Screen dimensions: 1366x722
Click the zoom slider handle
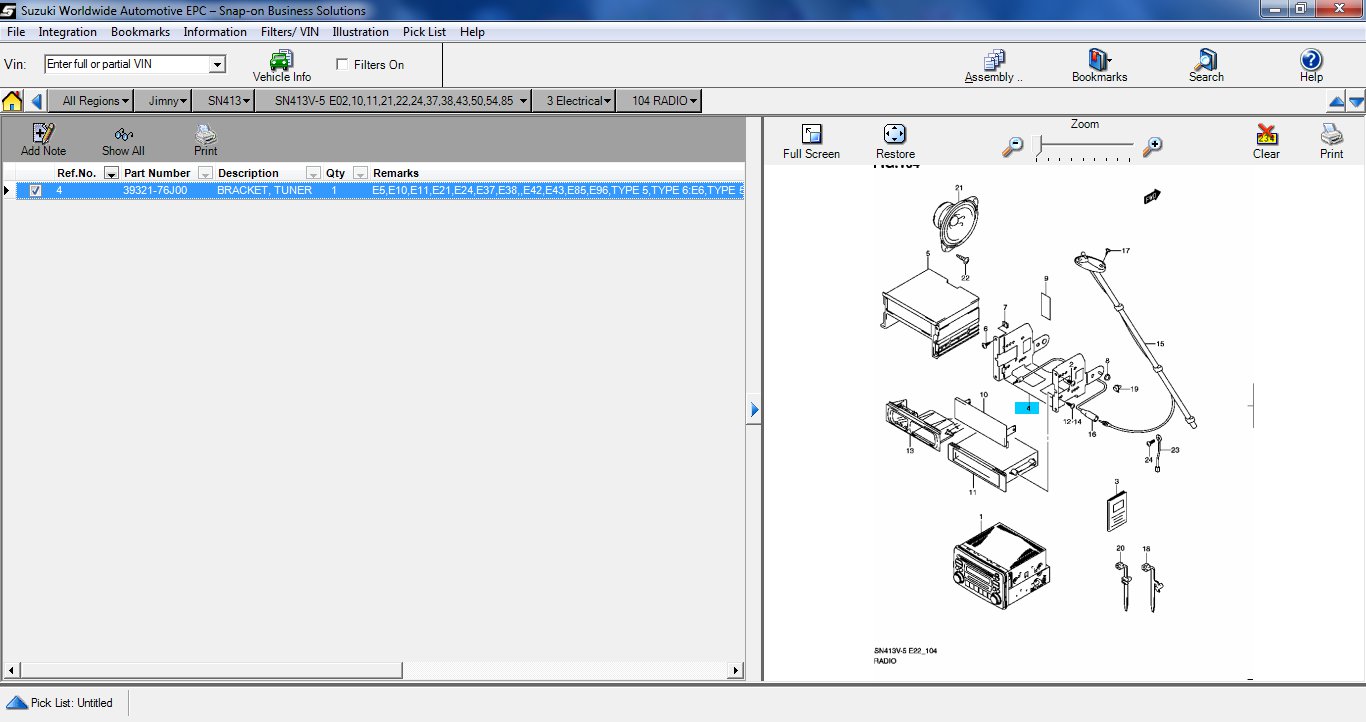pyautogui.click(x=1038, y=146)
